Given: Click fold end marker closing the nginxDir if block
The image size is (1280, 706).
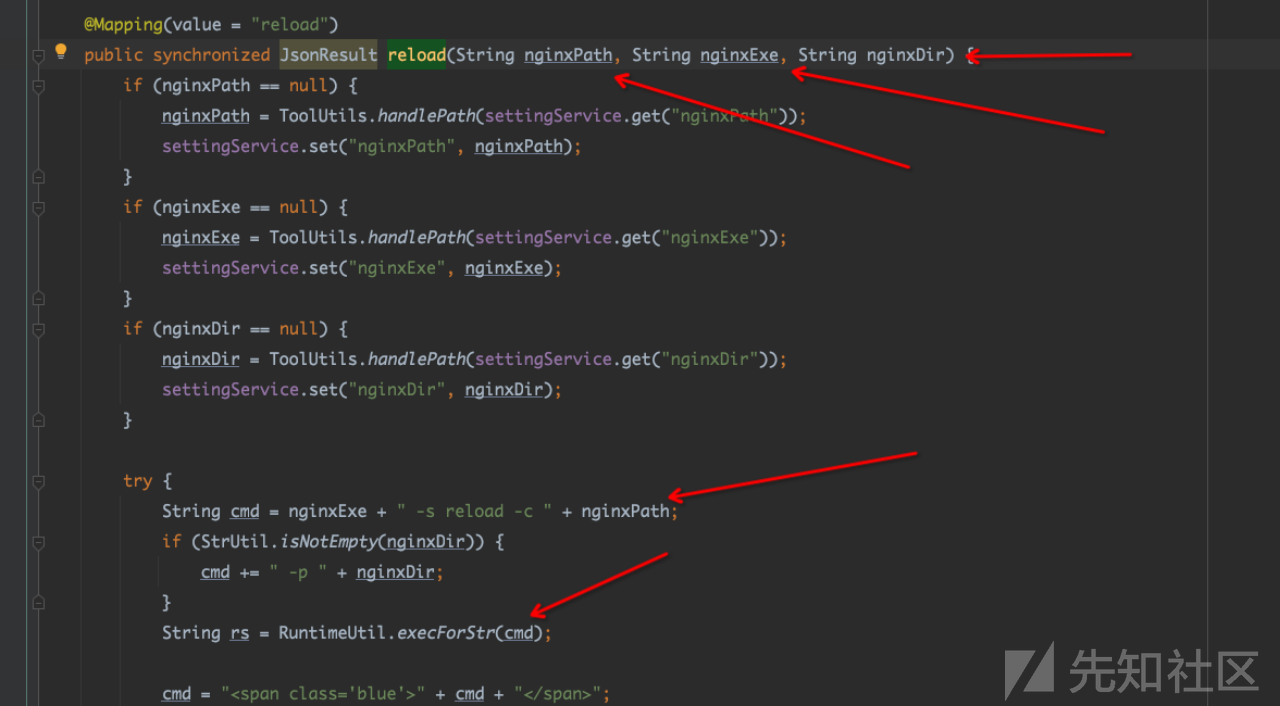Looking at the screenshot, I should (x=38, y=420).
